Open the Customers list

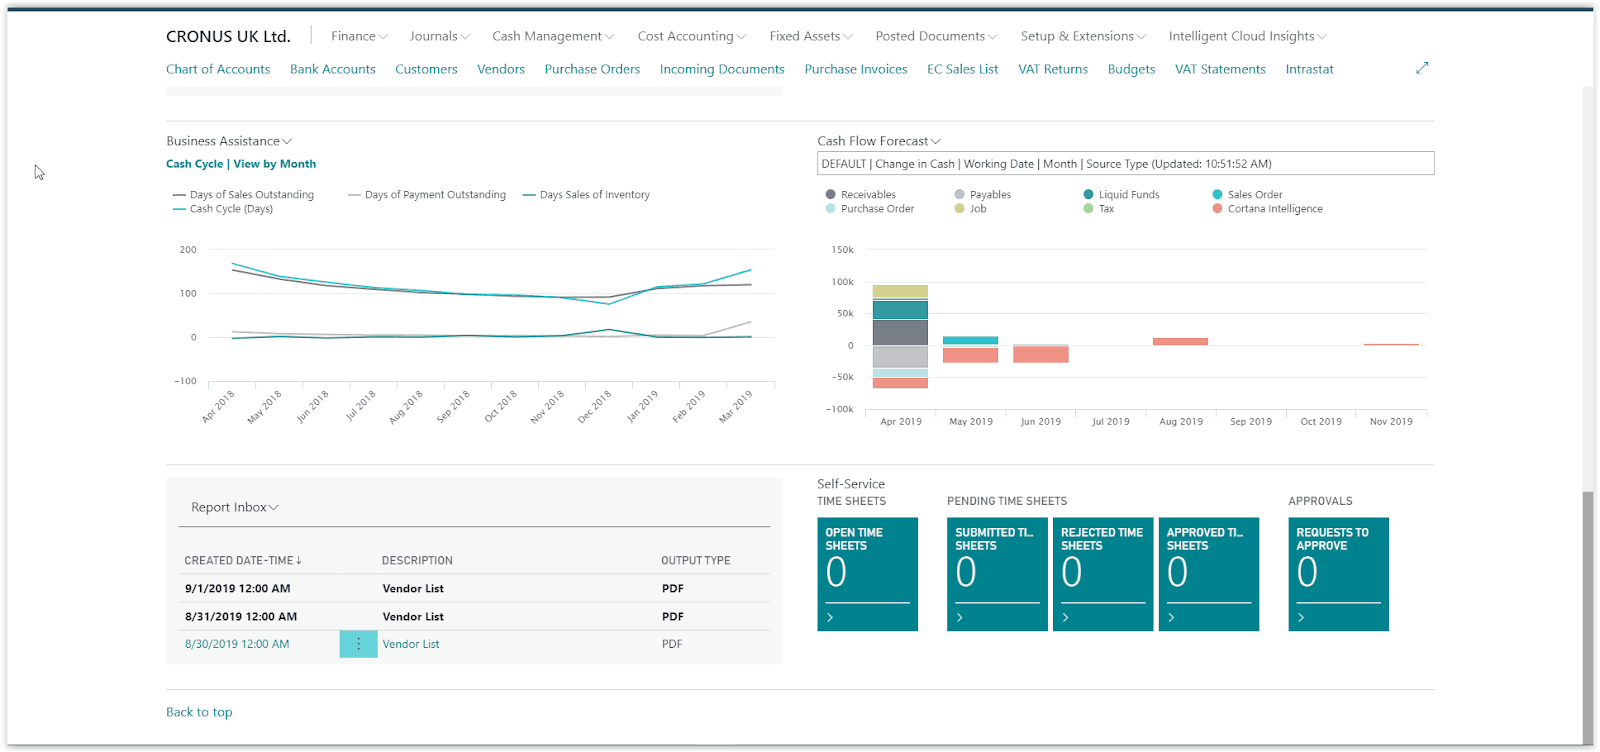coord(426,69)
